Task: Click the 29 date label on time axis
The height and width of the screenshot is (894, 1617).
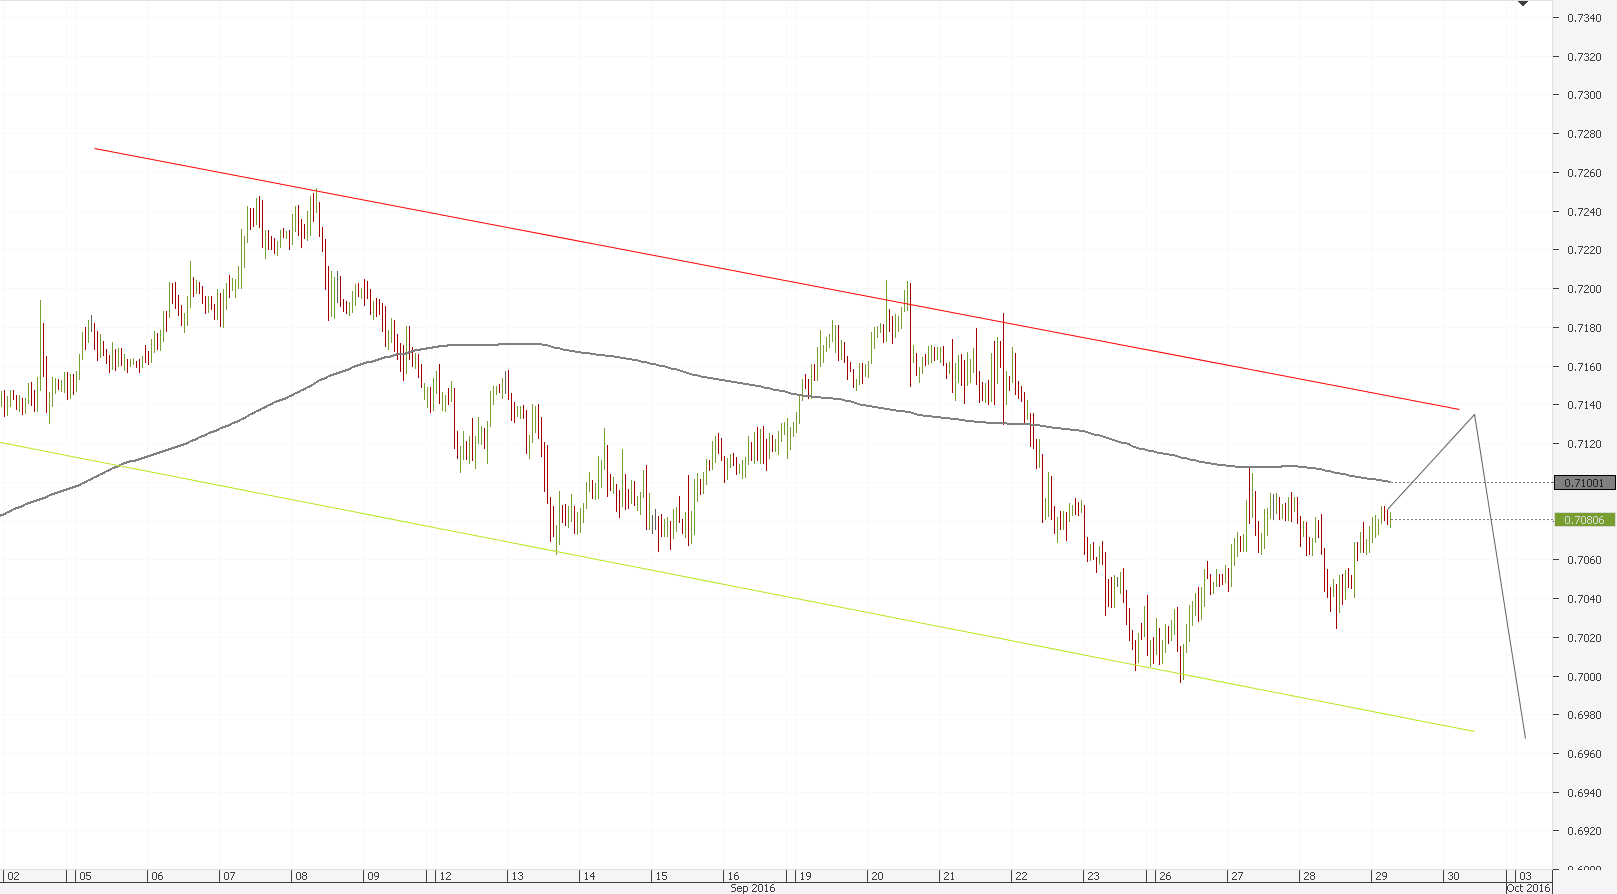Action: click(x=1381, y=876)
